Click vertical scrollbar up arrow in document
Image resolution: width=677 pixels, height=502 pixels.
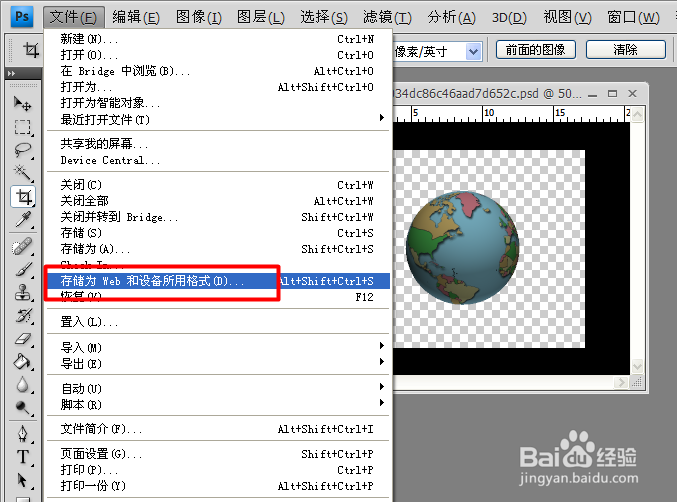637,114
